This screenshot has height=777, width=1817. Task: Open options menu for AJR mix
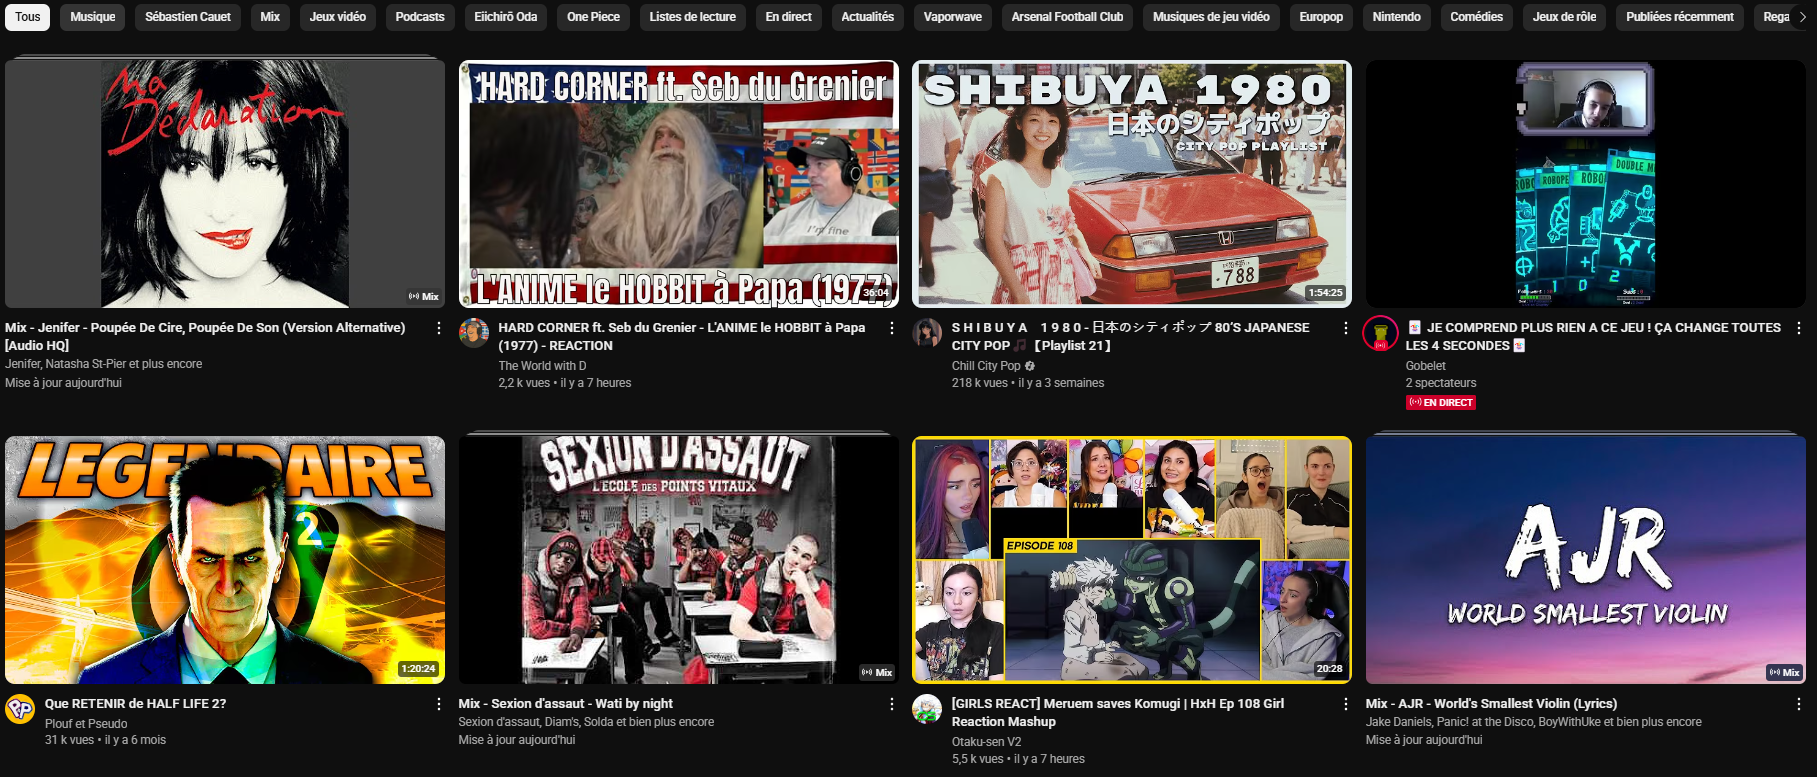pyautogui.click(x=1798, y=704)
